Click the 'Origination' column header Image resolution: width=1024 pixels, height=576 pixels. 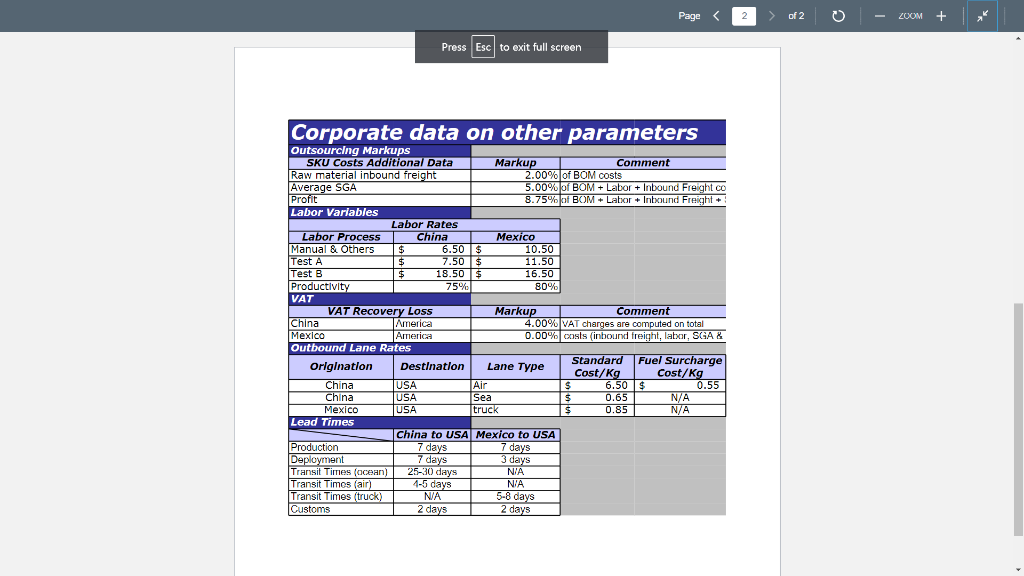pyautogui.click(x=341, y=366)
